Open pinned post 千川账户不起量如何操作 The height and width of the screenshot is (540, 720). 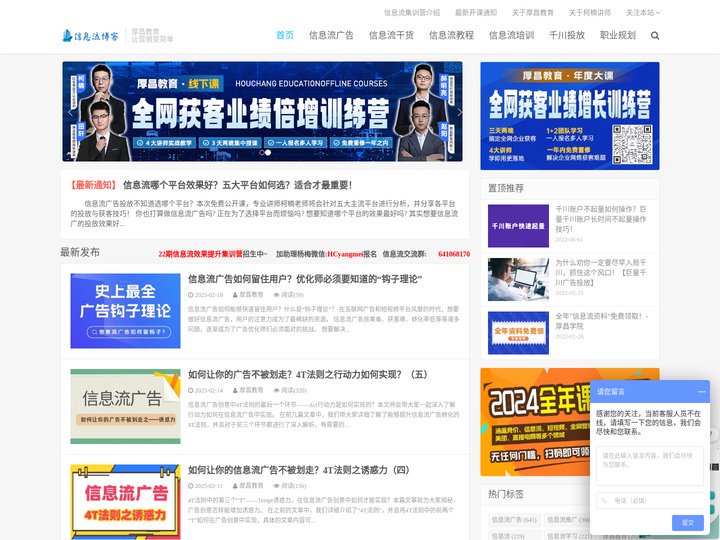(601, 219)
